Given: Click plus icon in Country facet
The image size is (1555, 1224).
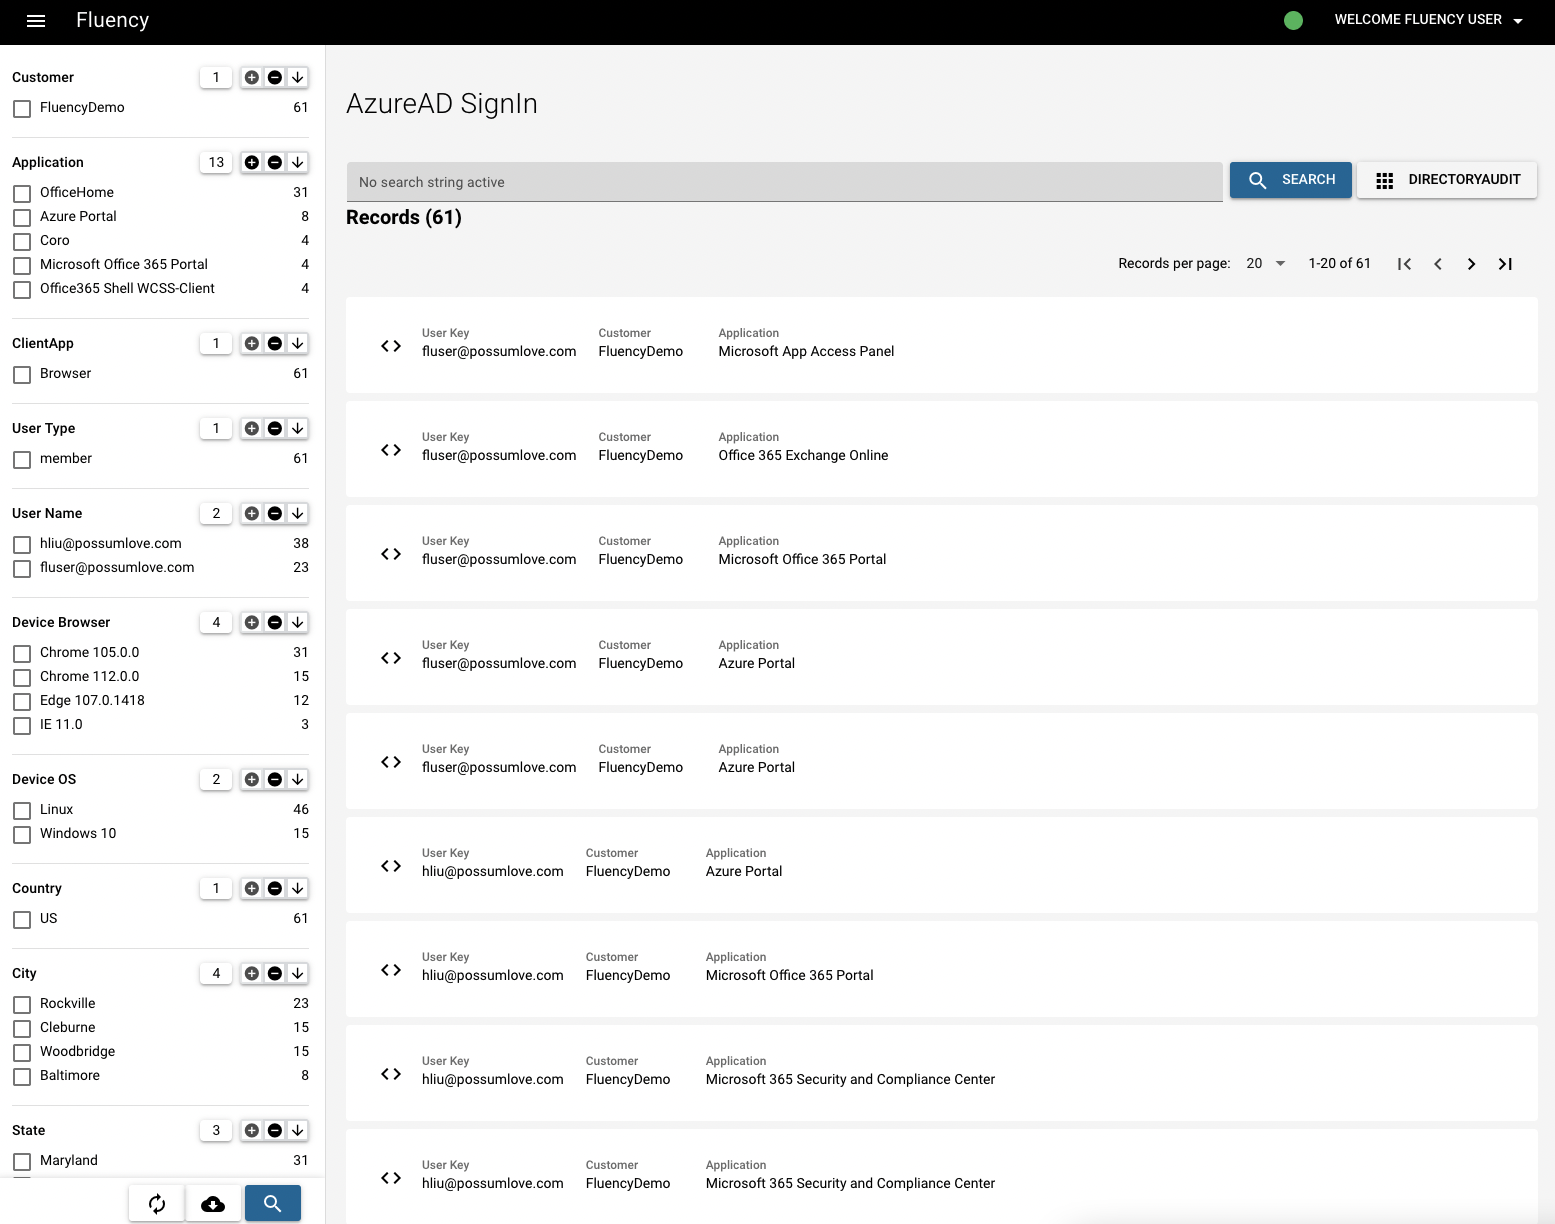Looking at the screenshot, I should (x=251, y=888).
